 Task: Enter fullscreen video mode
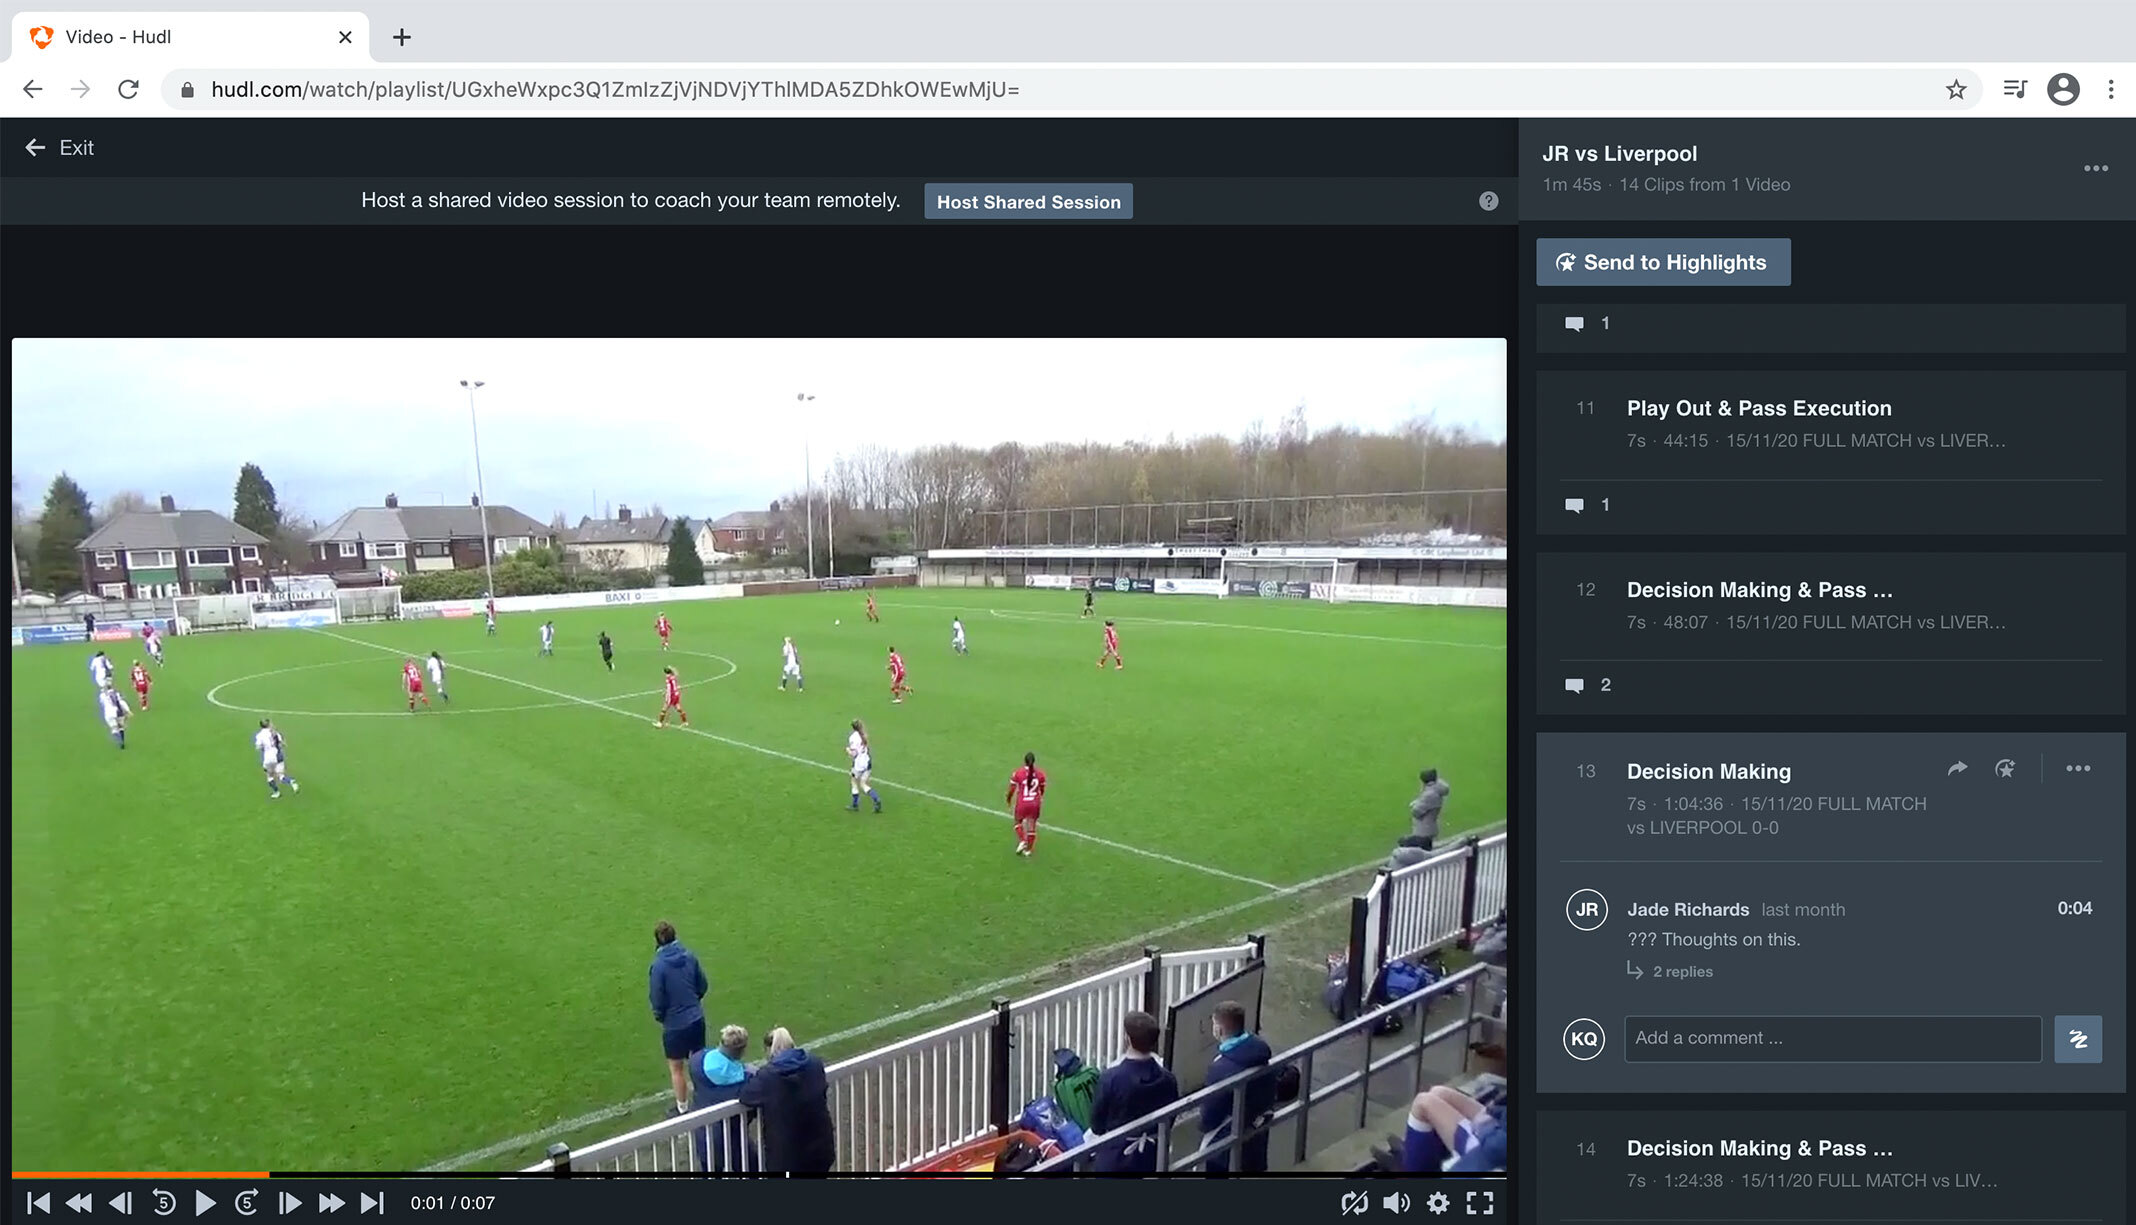[x=1480, y=1203]
